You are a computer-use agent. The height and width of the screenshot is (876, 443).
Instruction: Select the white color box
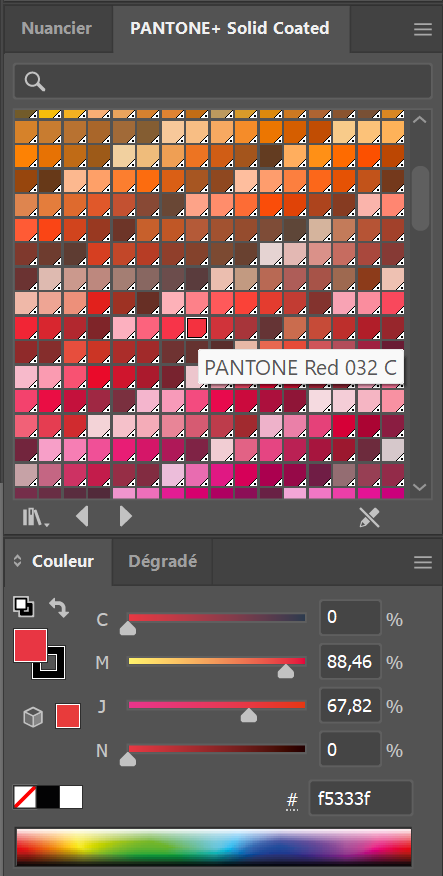pos(71,797)
